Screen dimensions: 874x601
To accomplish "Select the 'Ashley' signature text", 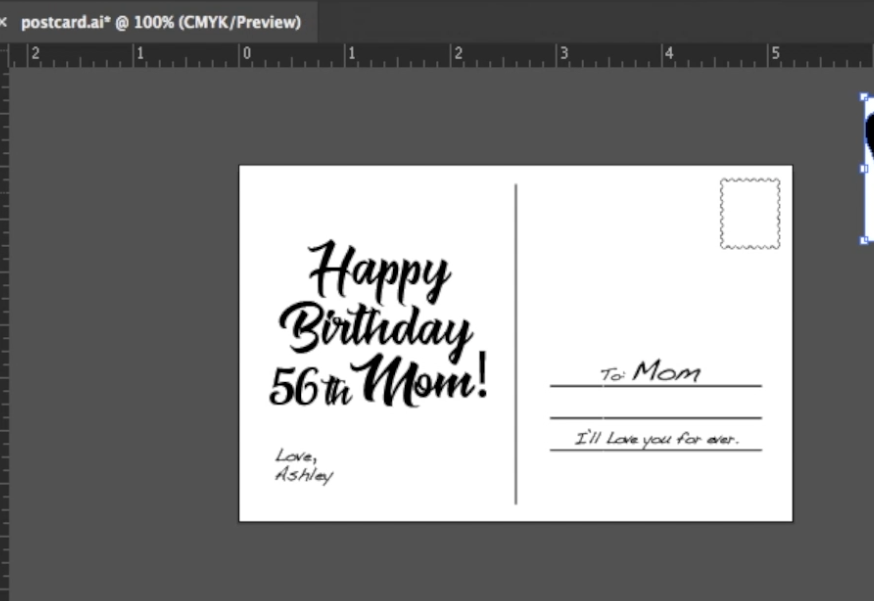I will point(304,474).
